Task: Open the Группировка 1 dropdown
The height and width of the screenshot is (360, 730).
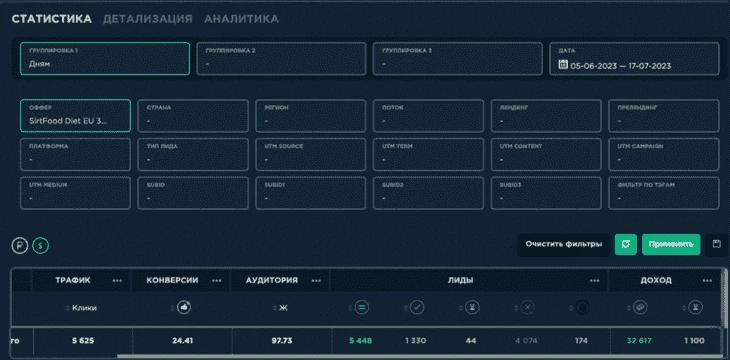Action: (105, 59)
